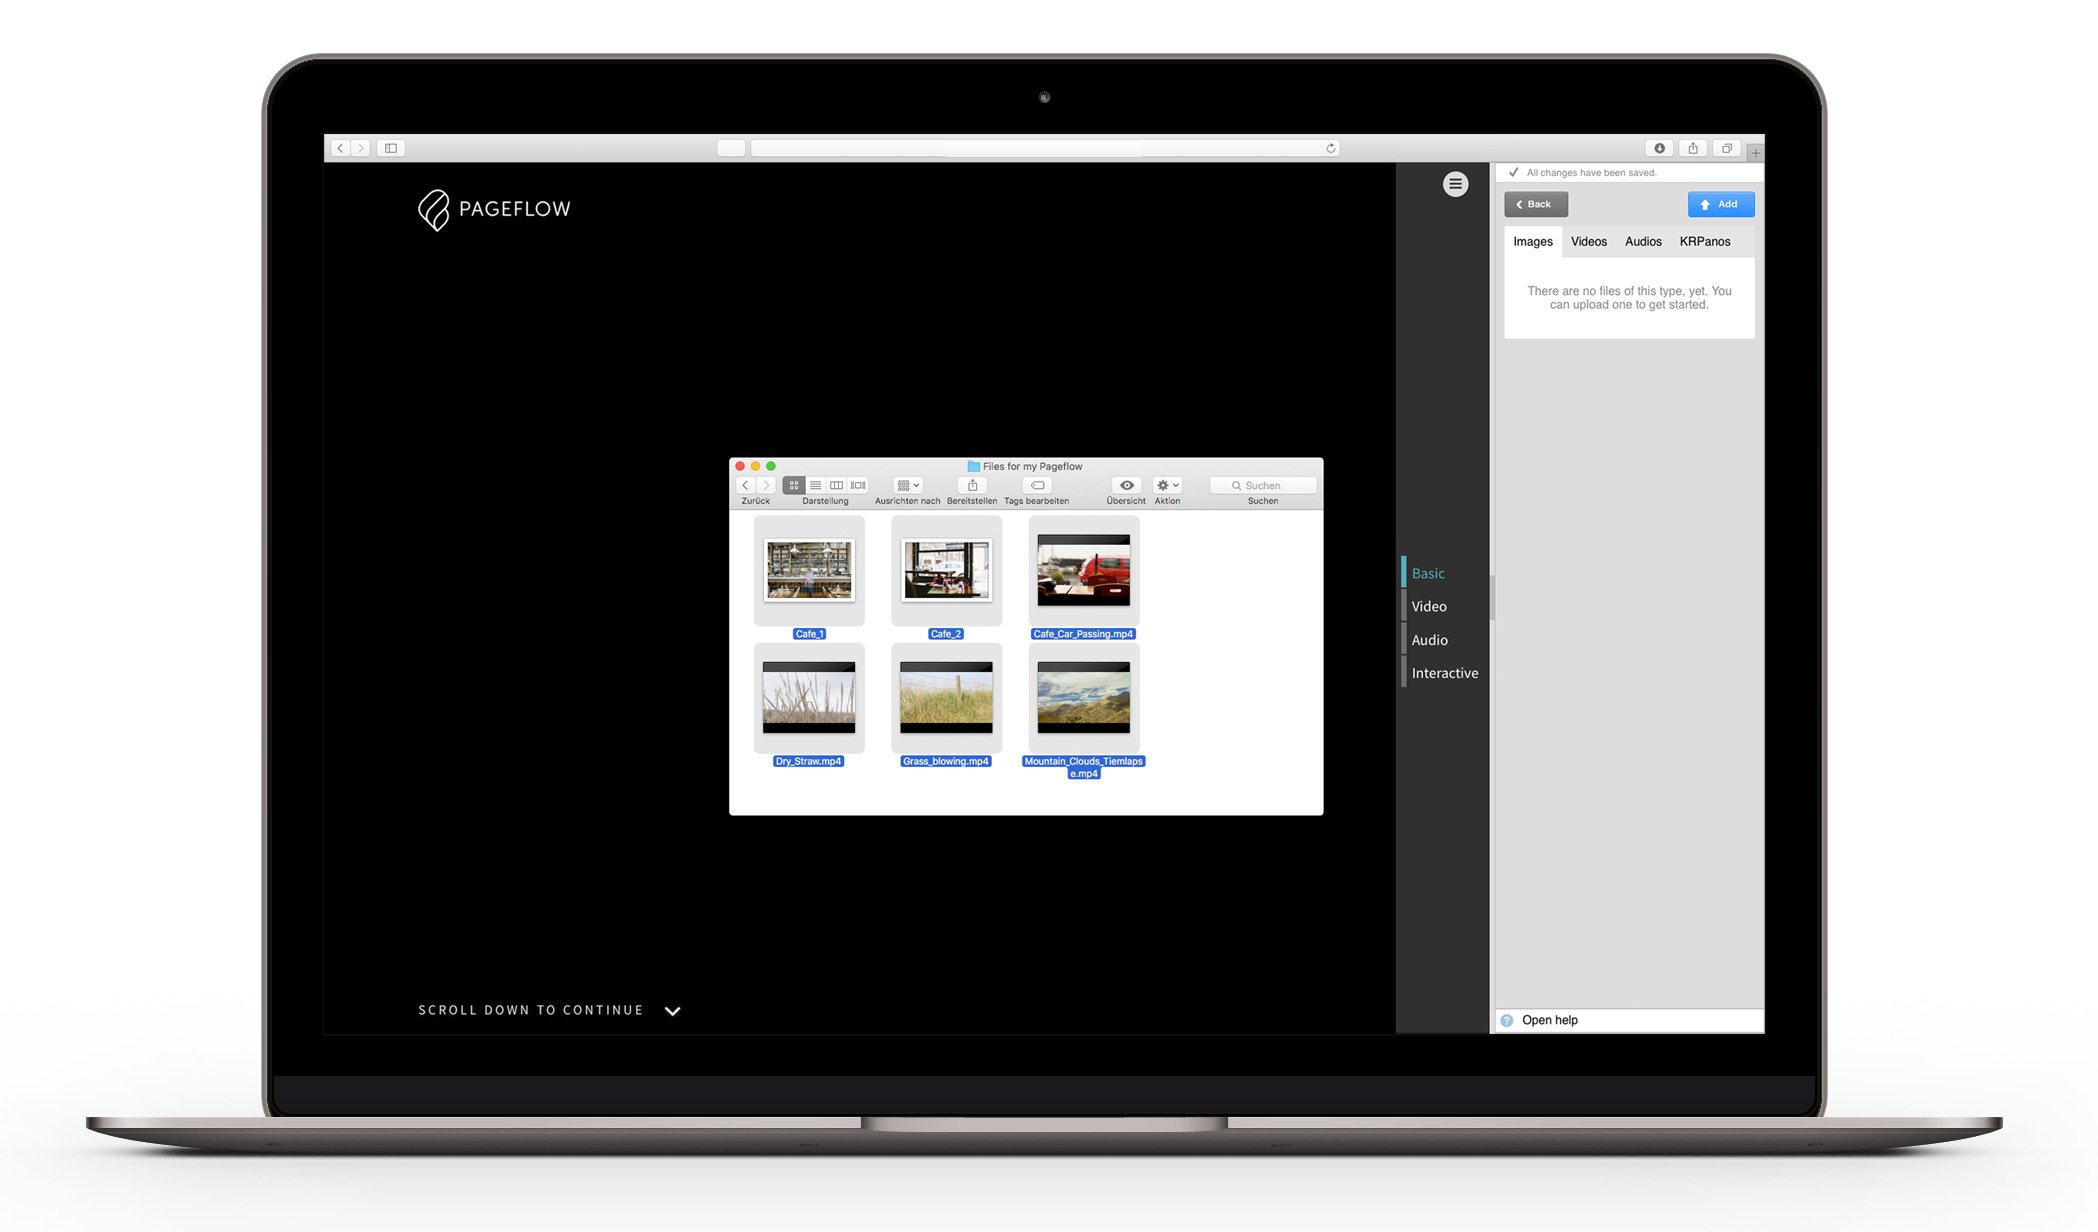Switch Finder to column view
Screen dimensions: 2098x1232
(836, 485)
